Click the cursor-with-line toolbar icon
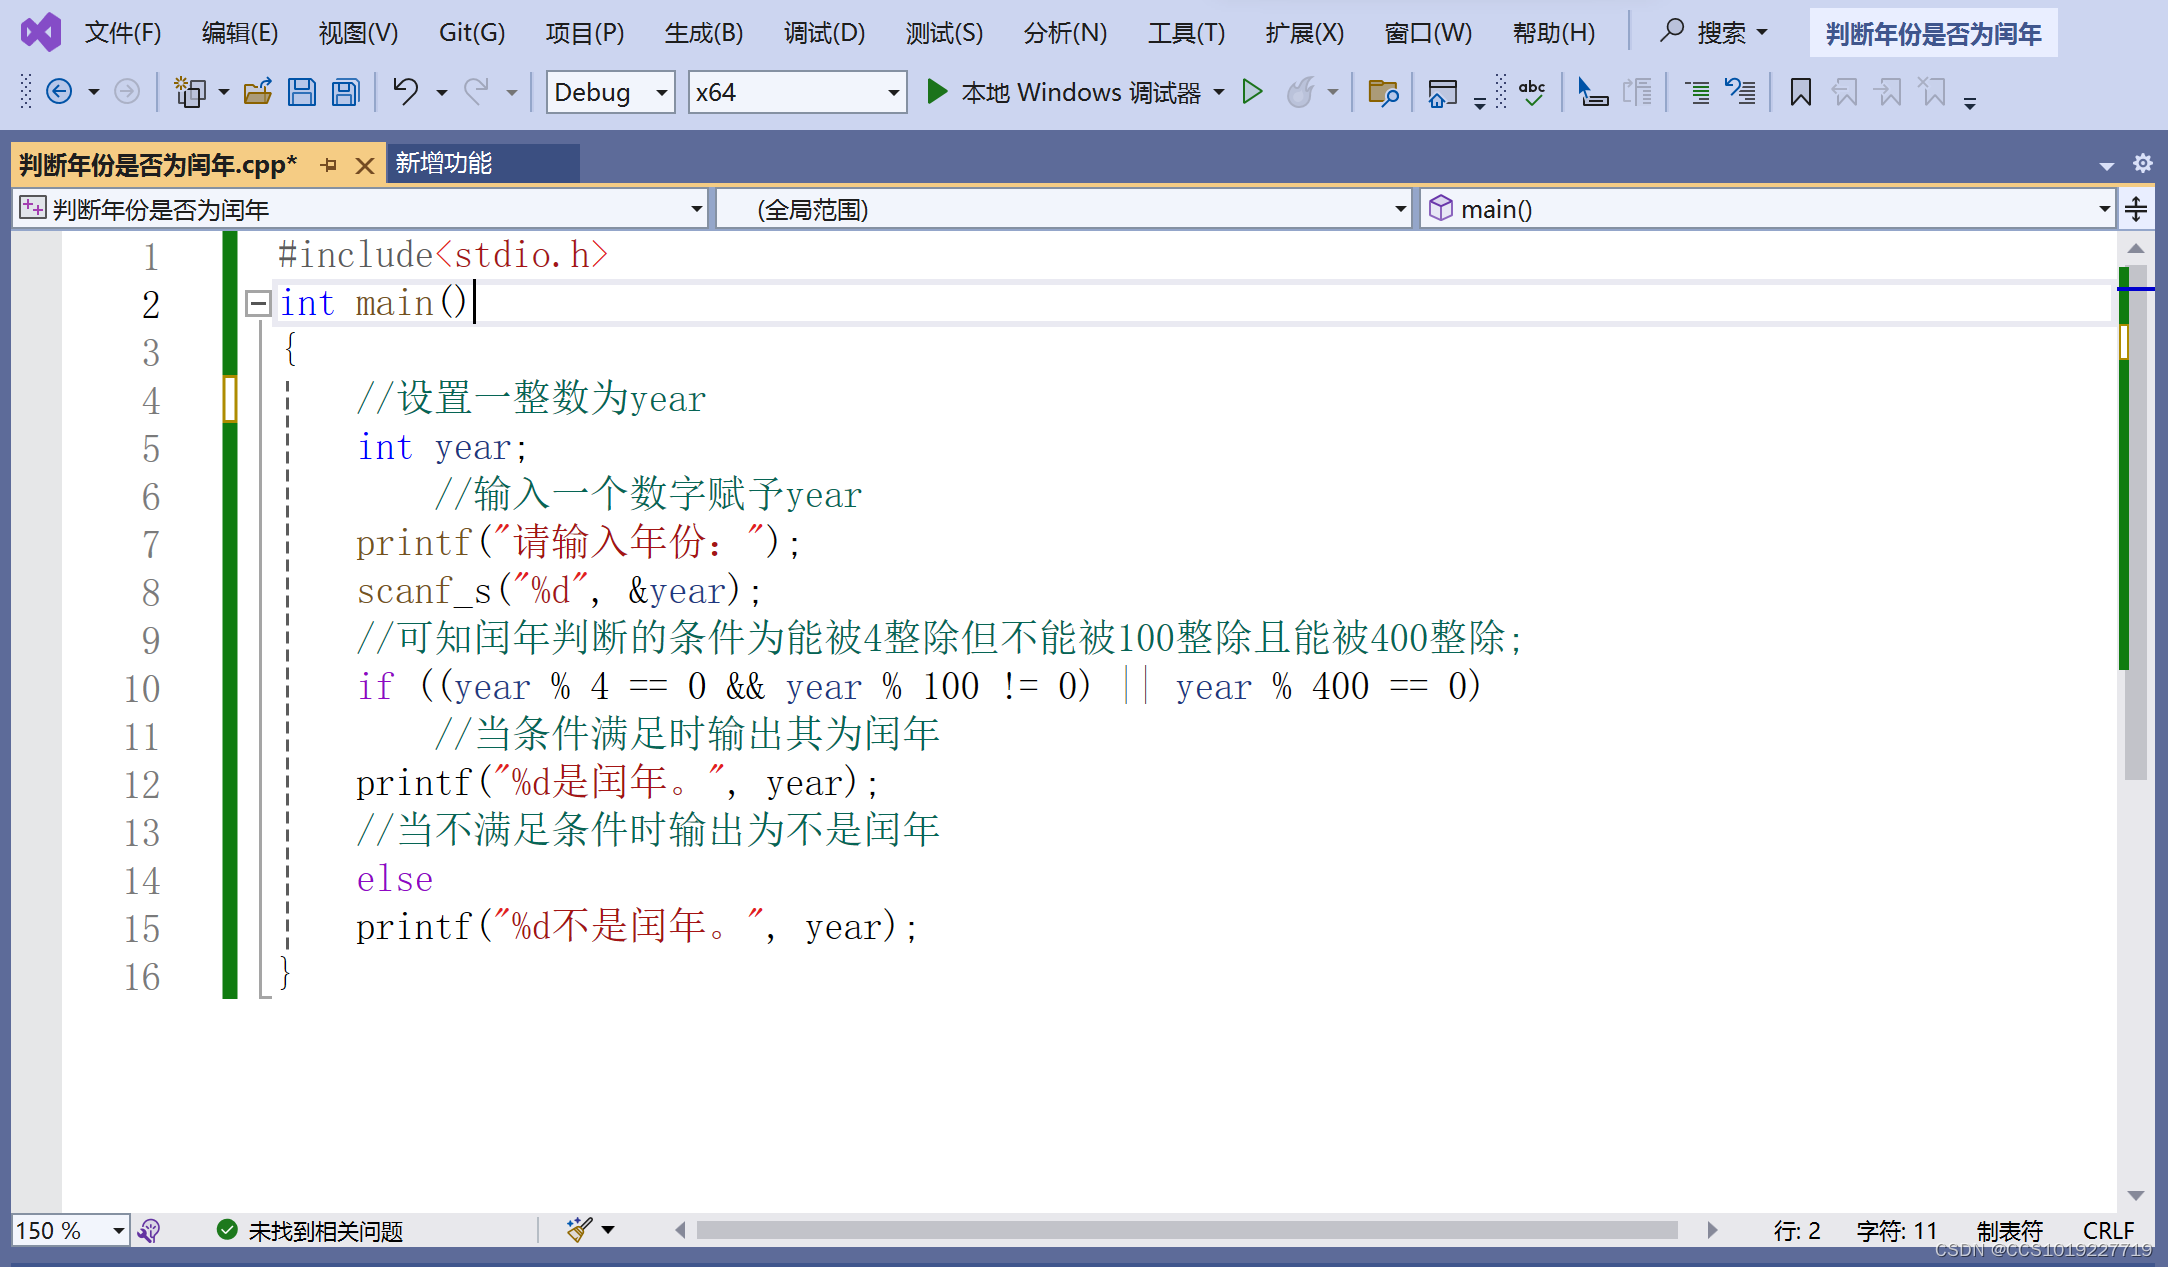The width and height of the screenshot is (2168, 1267). tap(1592, 92)
